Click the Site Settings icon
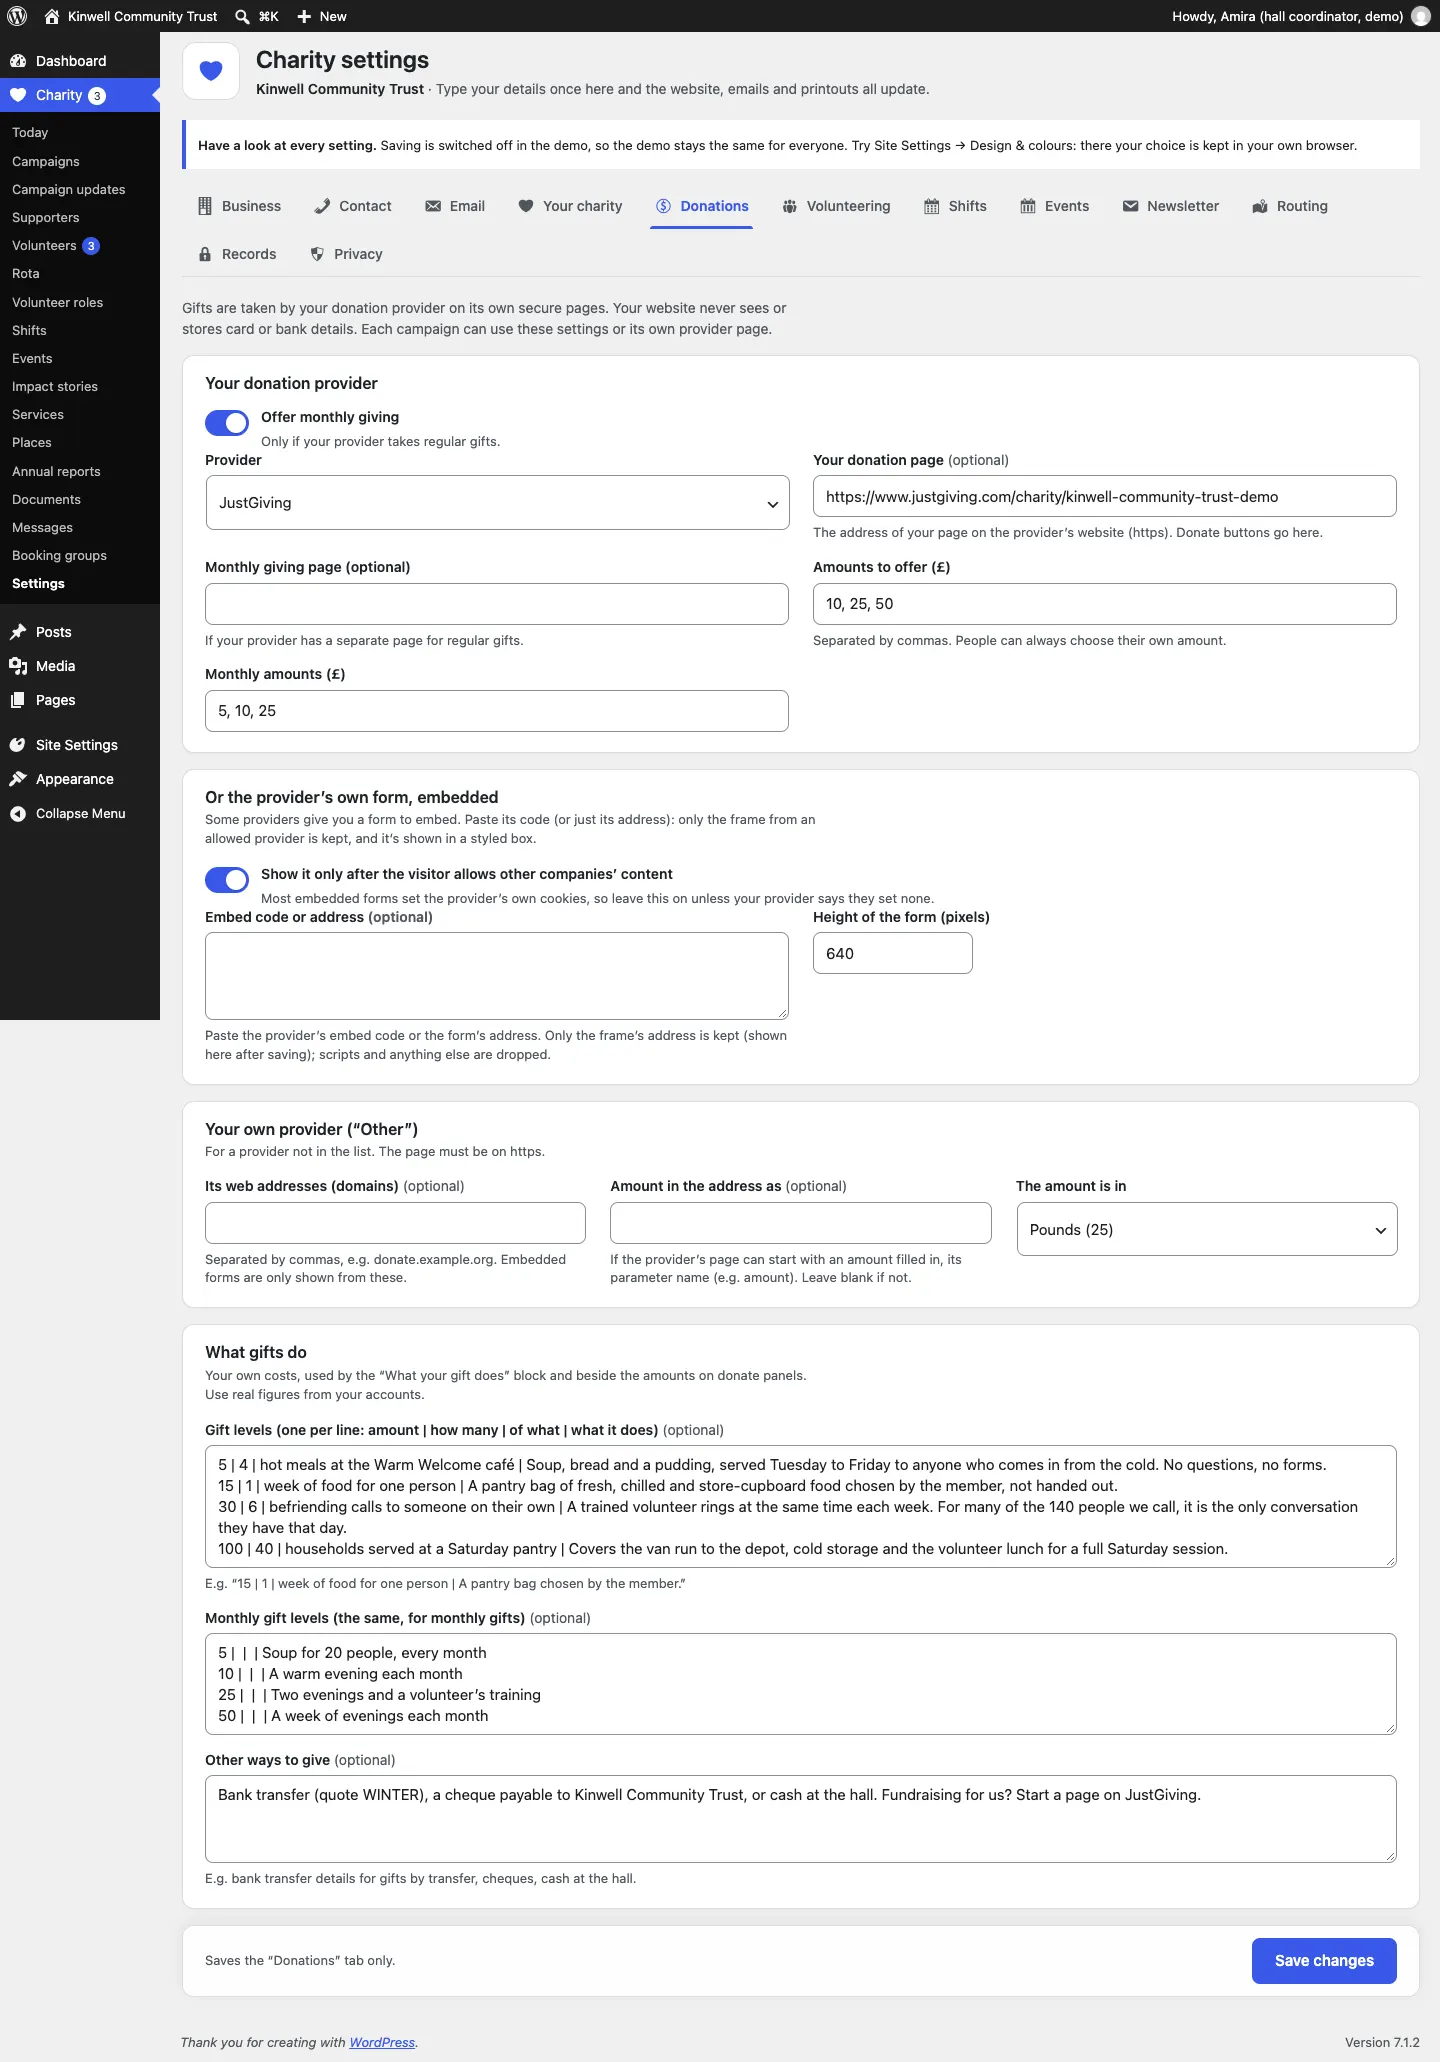This screenshot has height=2062, width=1440. coord(18,745)
